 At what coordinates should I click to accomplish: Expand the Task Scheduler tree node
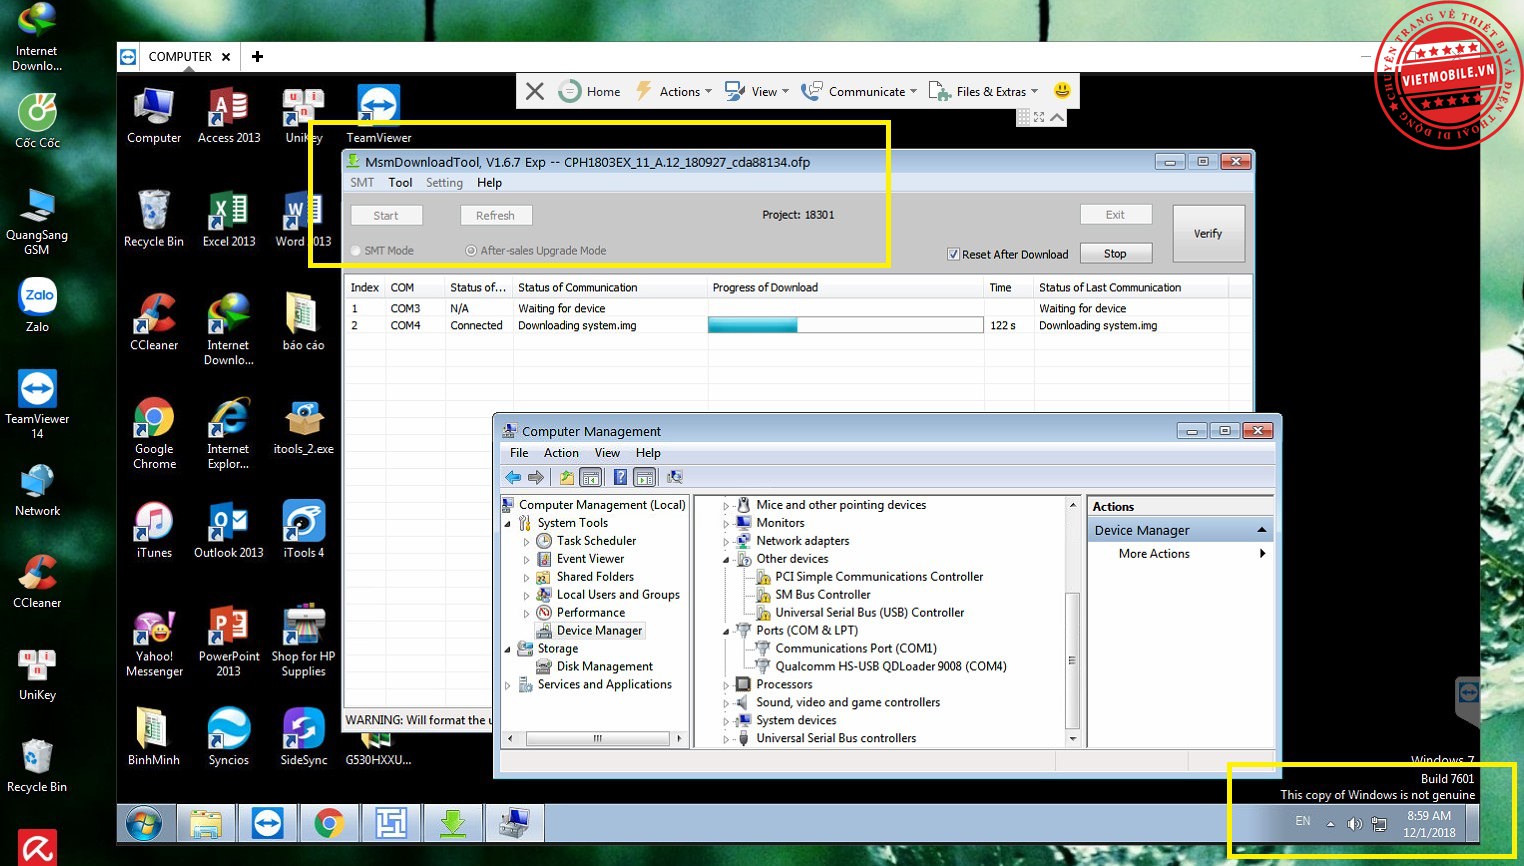(526, 541)
